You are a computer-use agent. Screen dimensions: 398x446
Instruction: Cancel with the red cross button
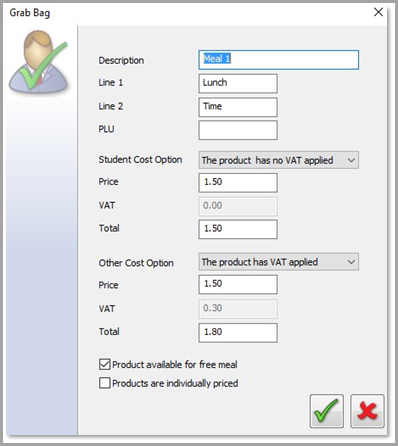(x=367, y=411)
